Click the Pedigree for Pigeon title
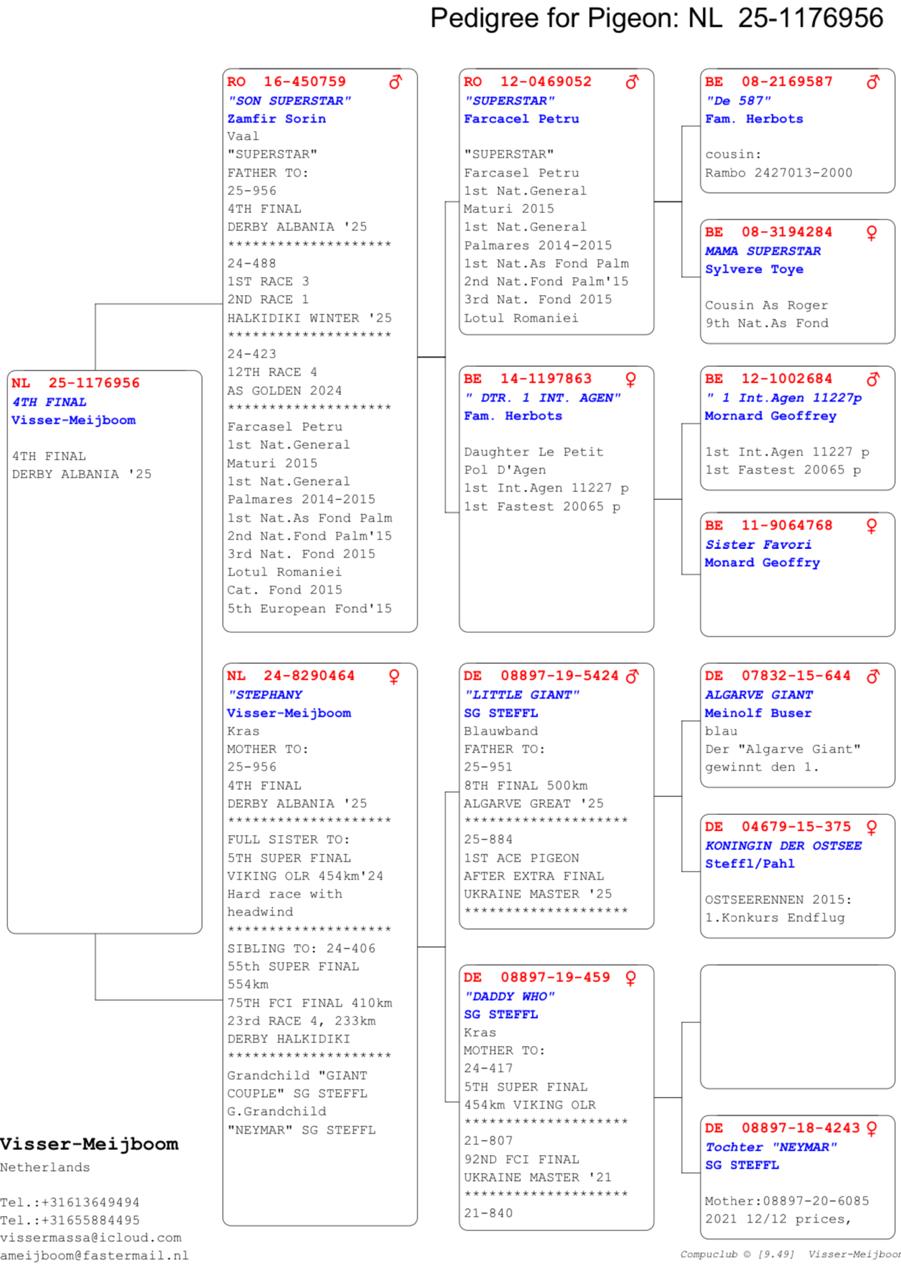The image size is (901, 1280). click(656, 18)
